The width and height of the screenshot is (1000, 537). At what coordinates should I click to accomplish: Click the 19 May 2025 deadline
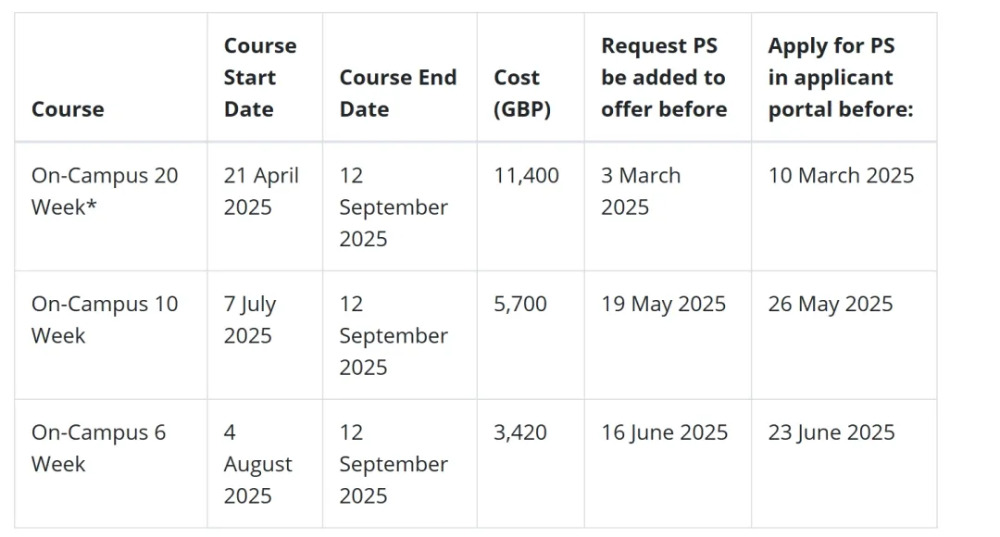tap(663, 304)
